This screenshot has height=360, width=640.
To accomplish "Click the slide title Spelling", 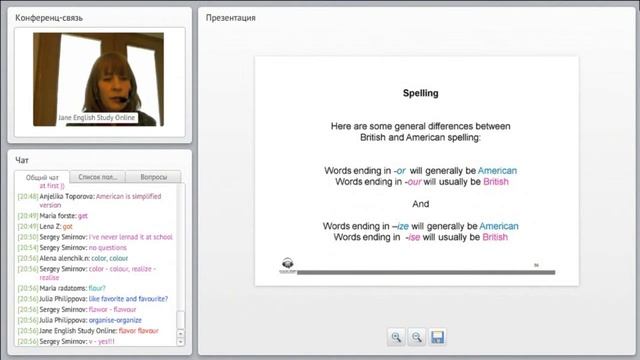I will [x=420, y=93].
